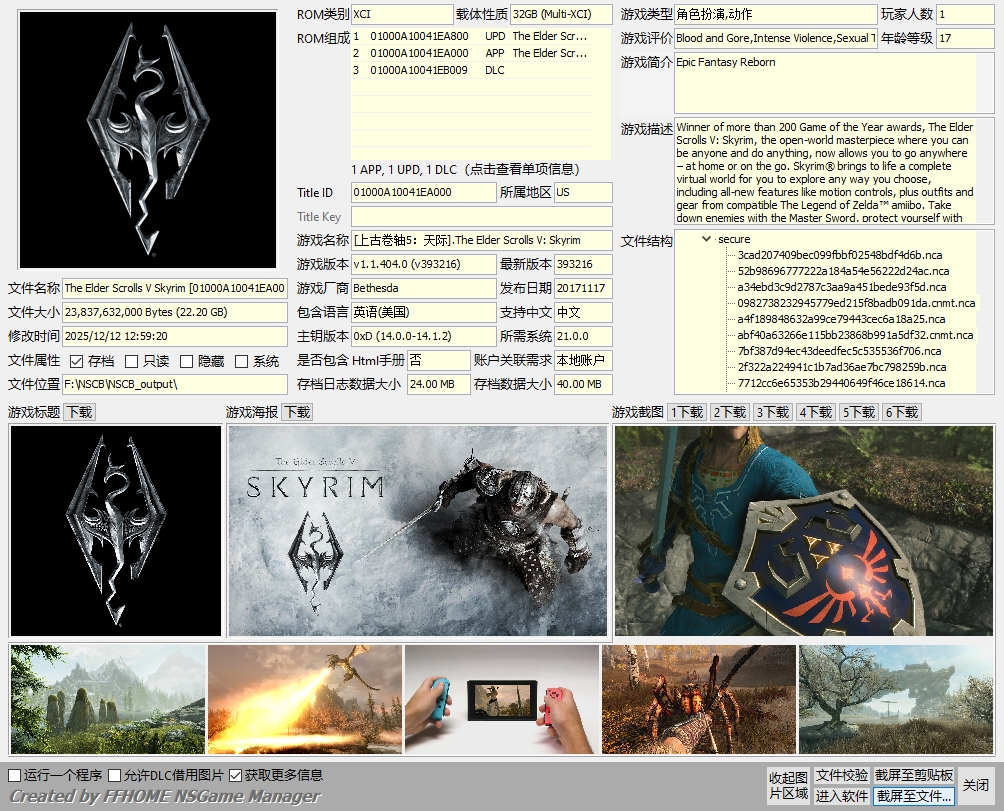Click the 包含语言 field 英语(美国)

(424, 312)
